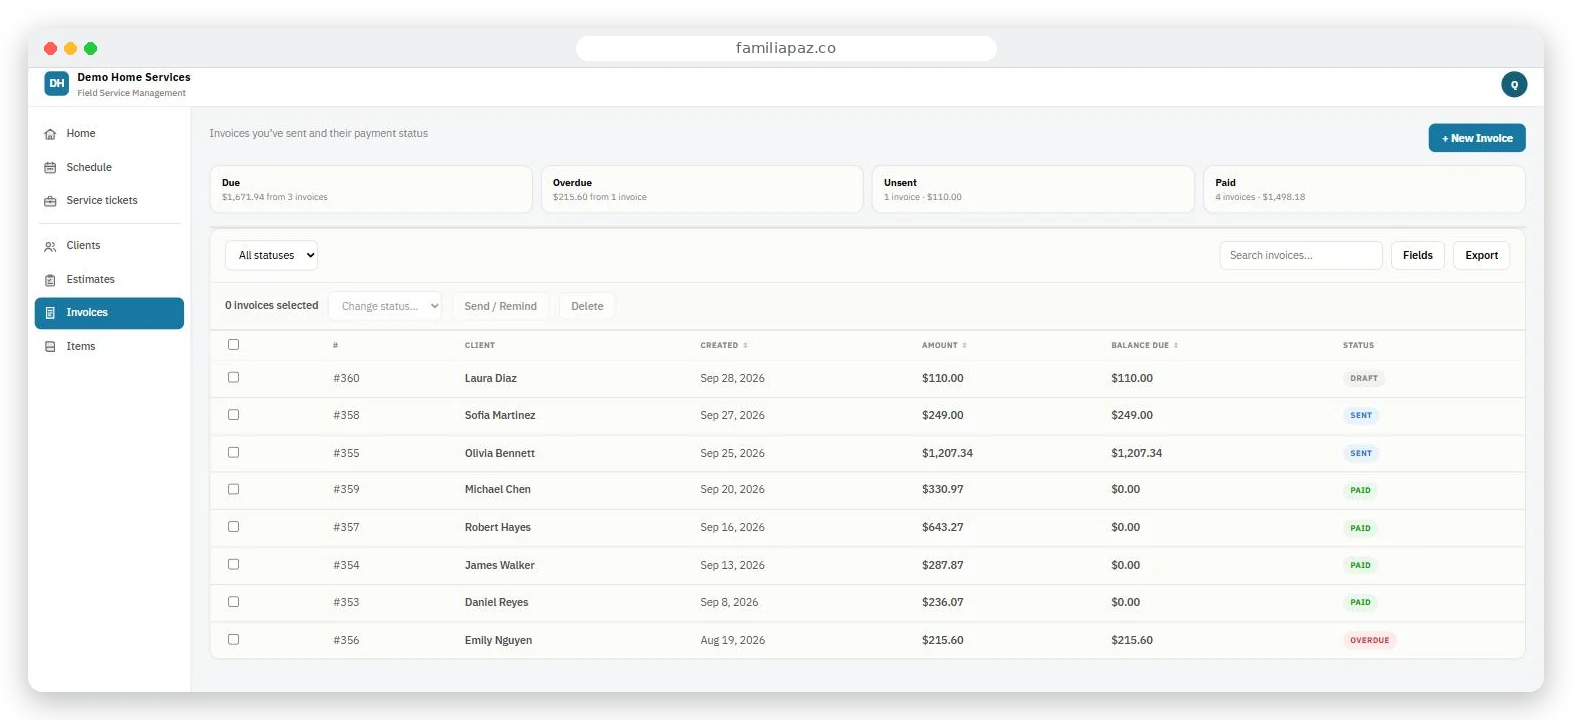Go to the Schedule page

pyautogui.click(x=109, y=167)
